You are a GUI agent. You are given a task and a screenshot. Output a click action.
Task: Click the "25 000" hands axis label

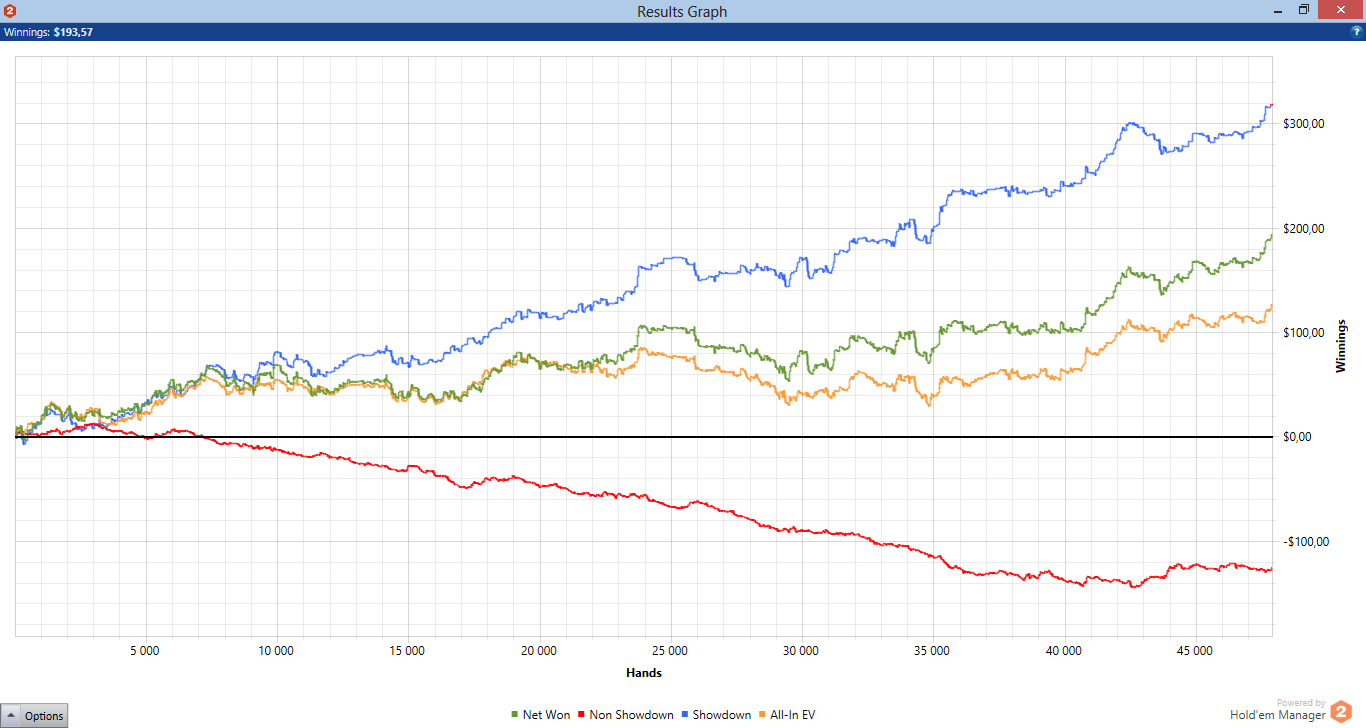point(670,651)
